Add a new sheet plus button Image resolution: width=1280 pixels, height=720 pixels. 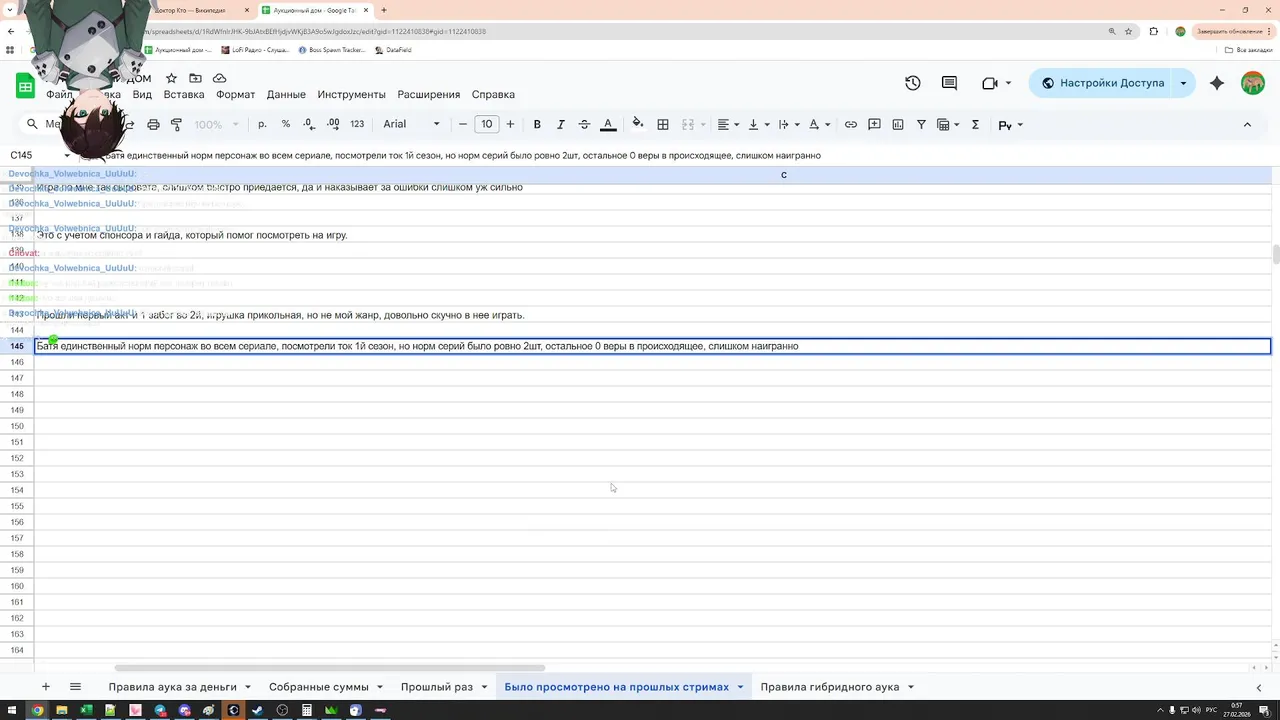pos(45,686)
